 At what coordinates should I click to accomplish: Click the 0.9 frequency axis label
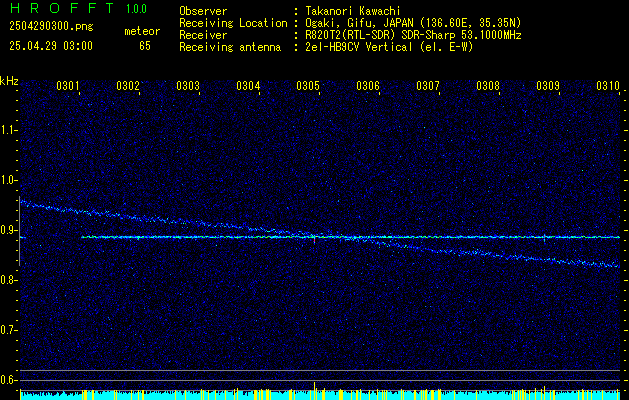pyautogui.click(x=7, y=230)
